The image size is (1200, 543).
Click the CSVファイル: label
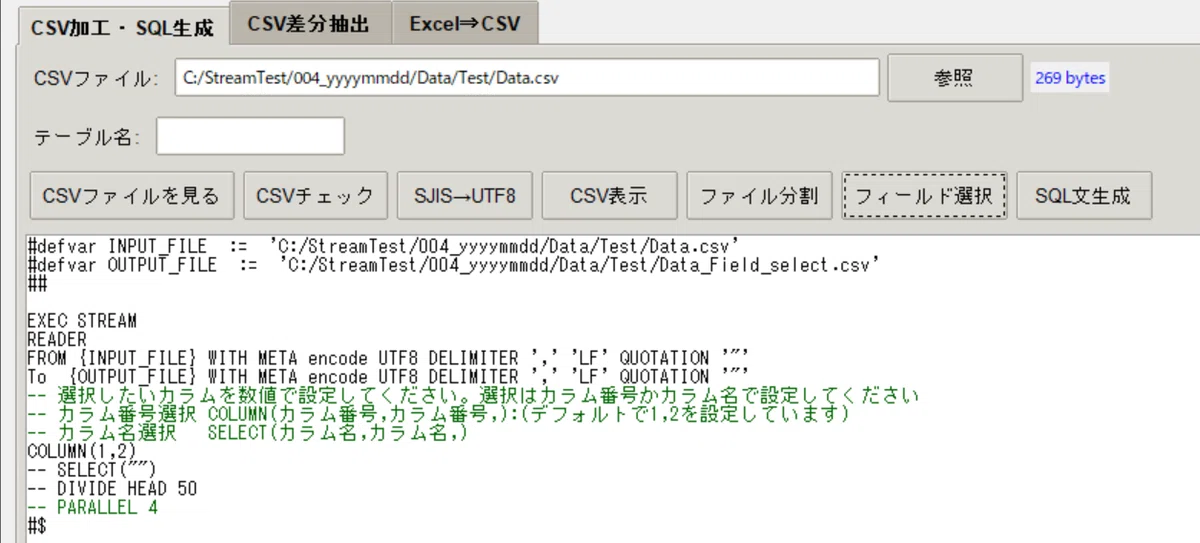coord(95,79)
